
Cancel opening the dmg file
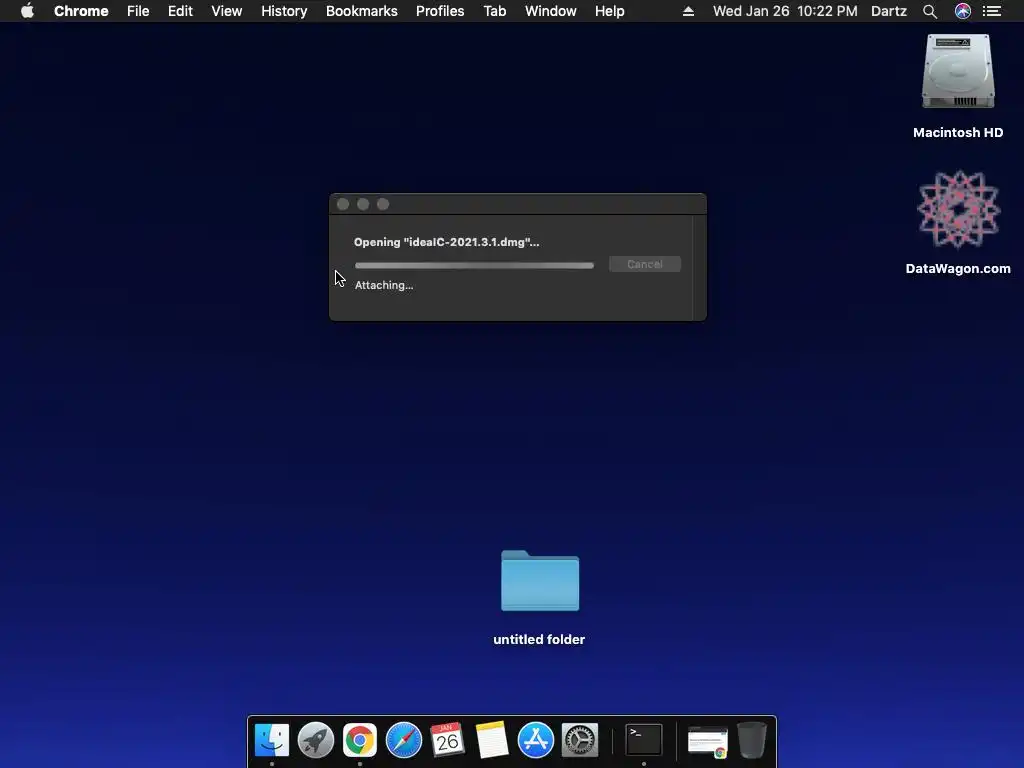645,264
